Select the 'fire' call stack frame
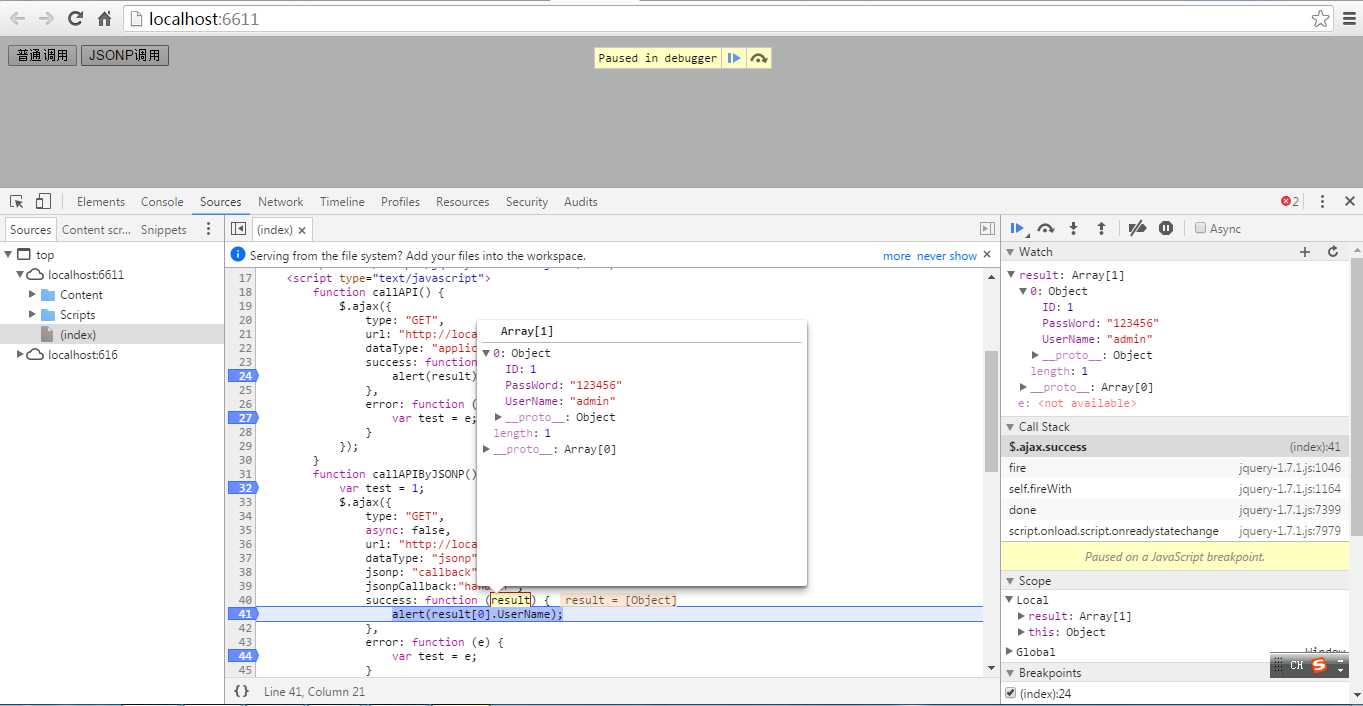 [1175, 468]
